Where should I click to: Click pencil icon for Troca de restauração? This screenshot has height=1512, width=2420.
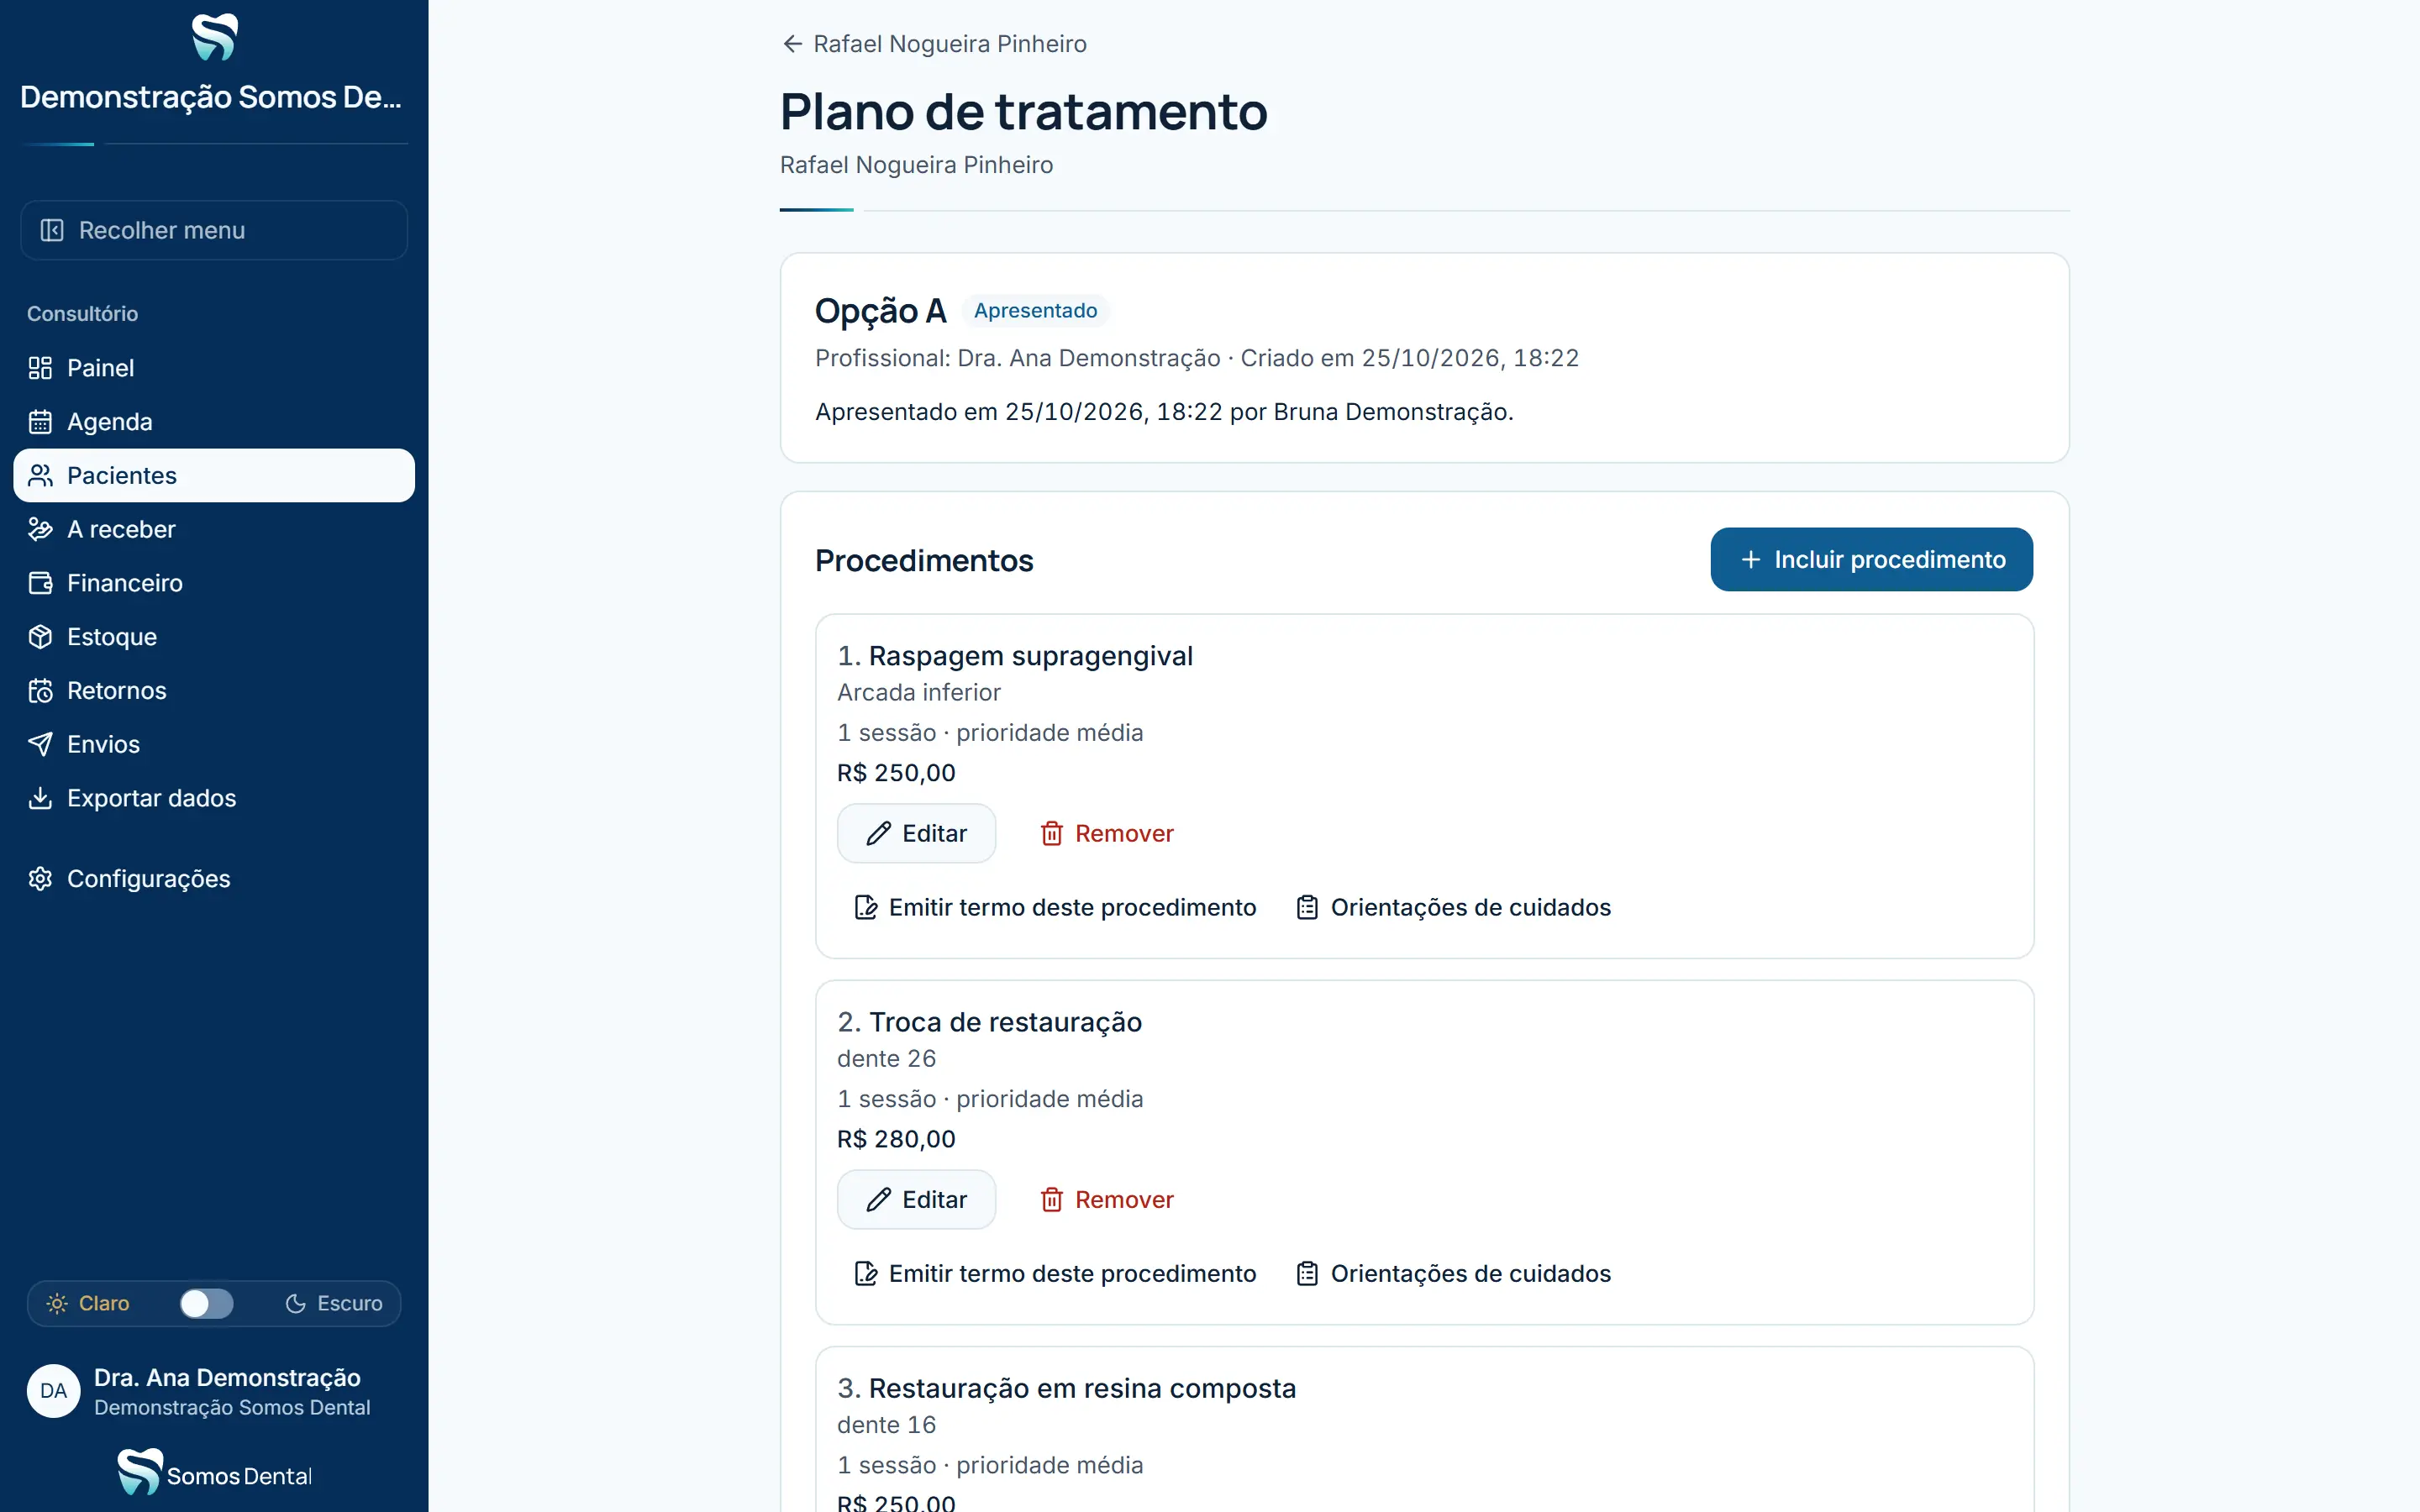pyautogui.click(x=878, y=1199)
